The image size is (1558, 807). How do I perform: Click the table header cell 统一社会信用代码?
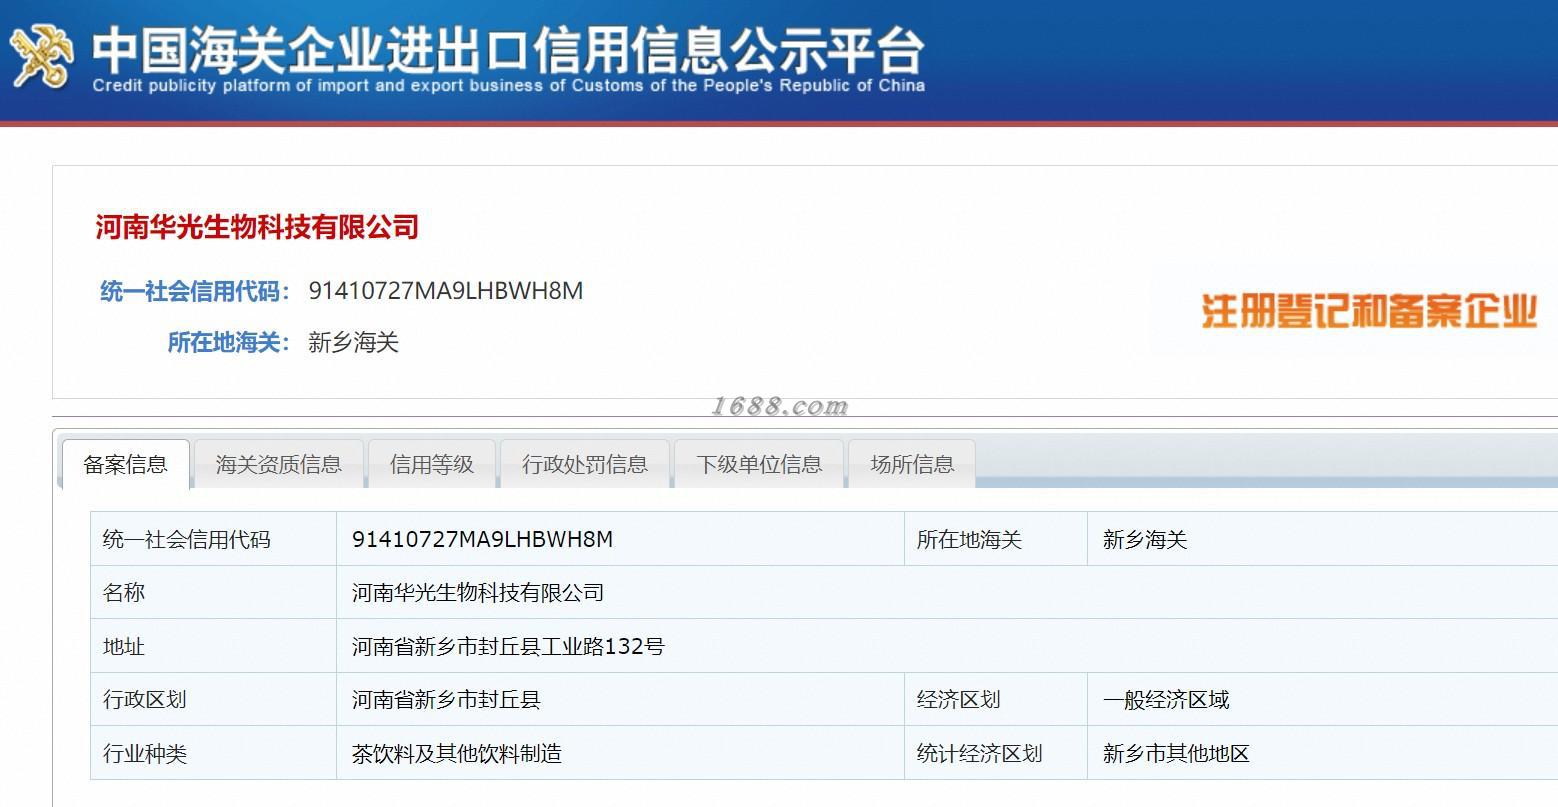(x=187, y=540)
